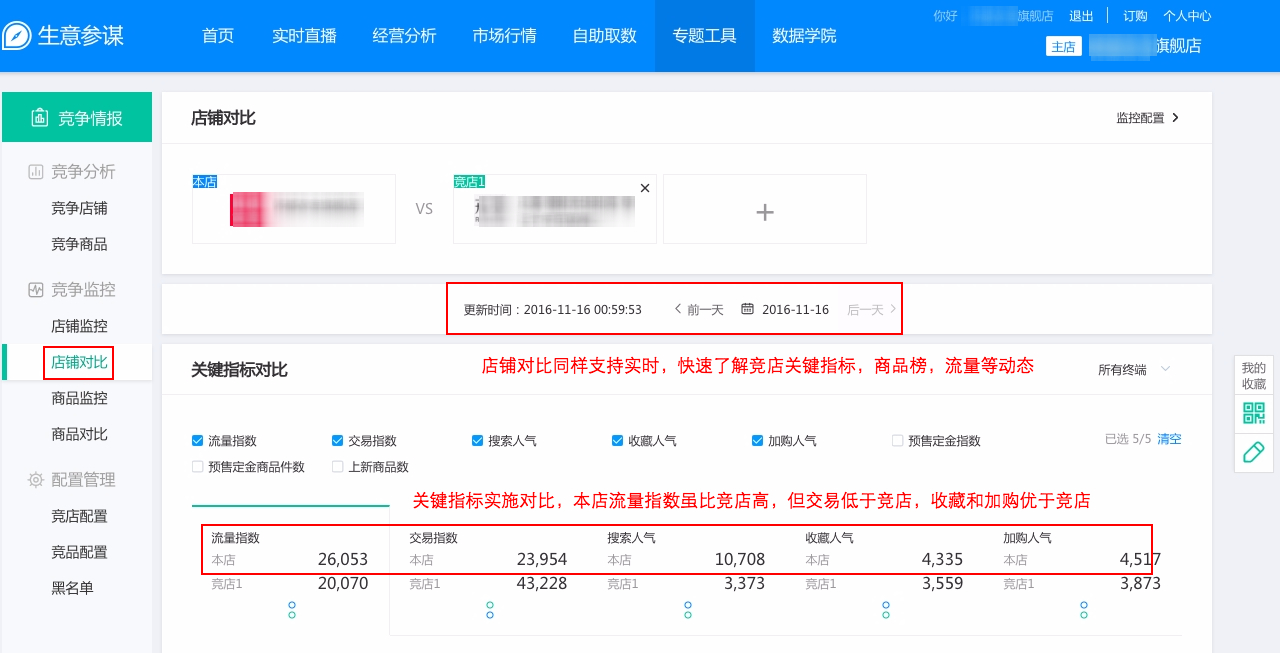Switch to the 市场行情 menu tab
This screenshot has width=1280, height=653.
pos(504,35)
